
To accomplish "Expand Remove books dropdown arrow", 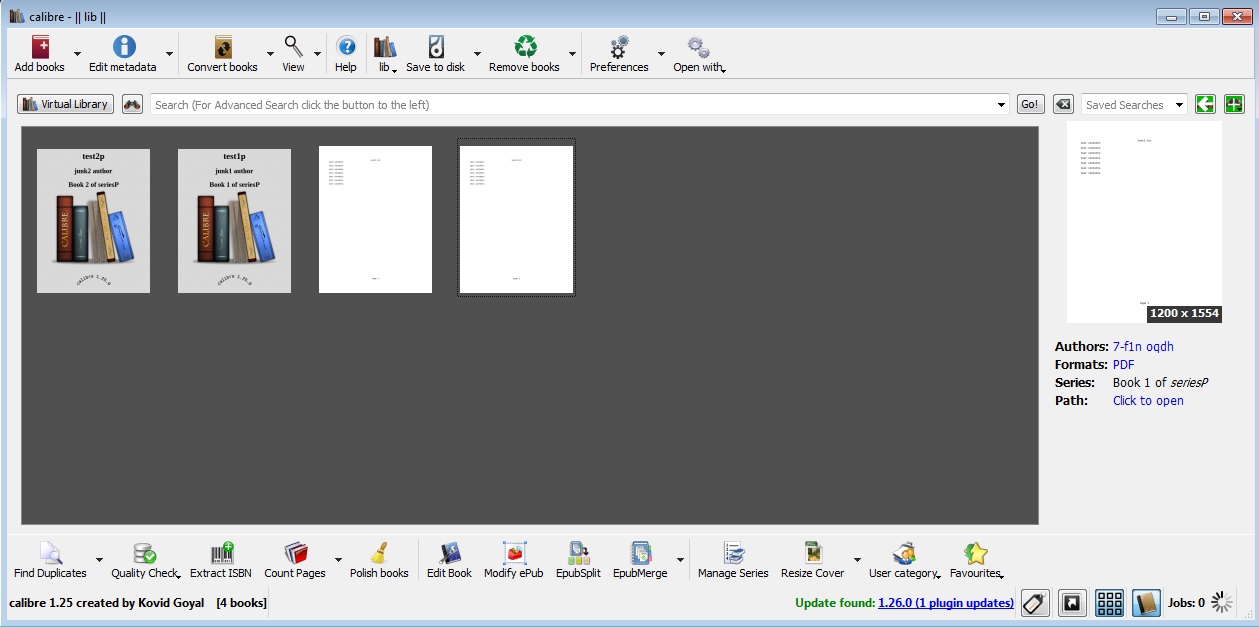I will (572, 54).
